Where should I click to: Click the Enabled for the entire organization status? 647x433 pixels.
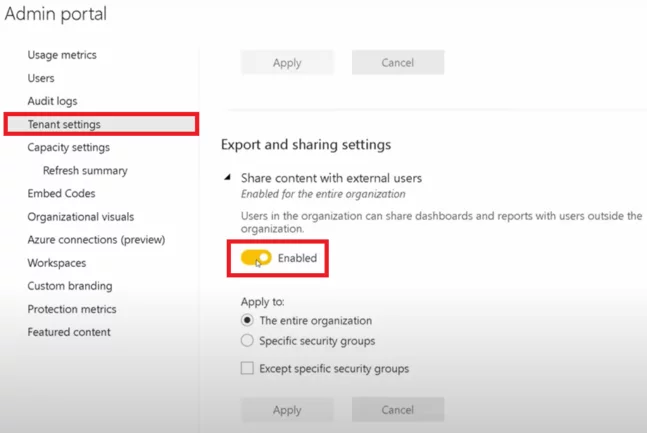click(x=323, y=194)
